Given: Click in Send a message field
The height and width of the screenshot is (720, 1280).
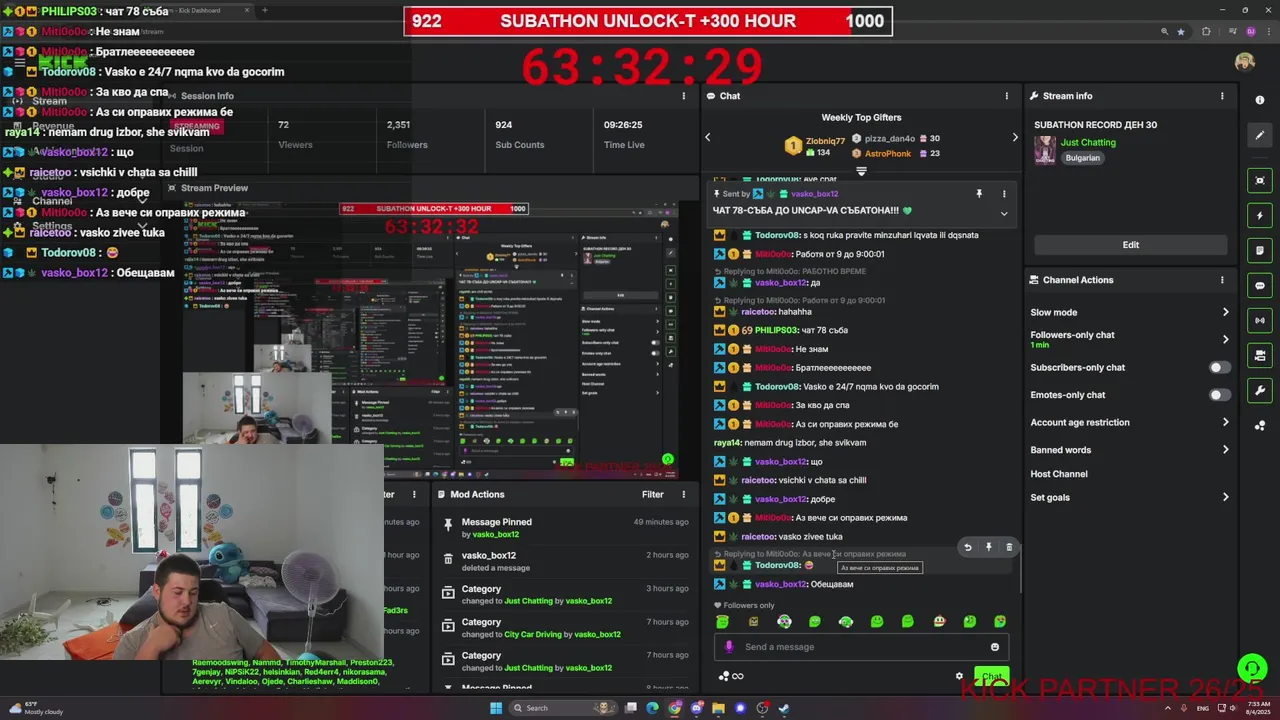Looking at the screenshot, I should point(860,647).
